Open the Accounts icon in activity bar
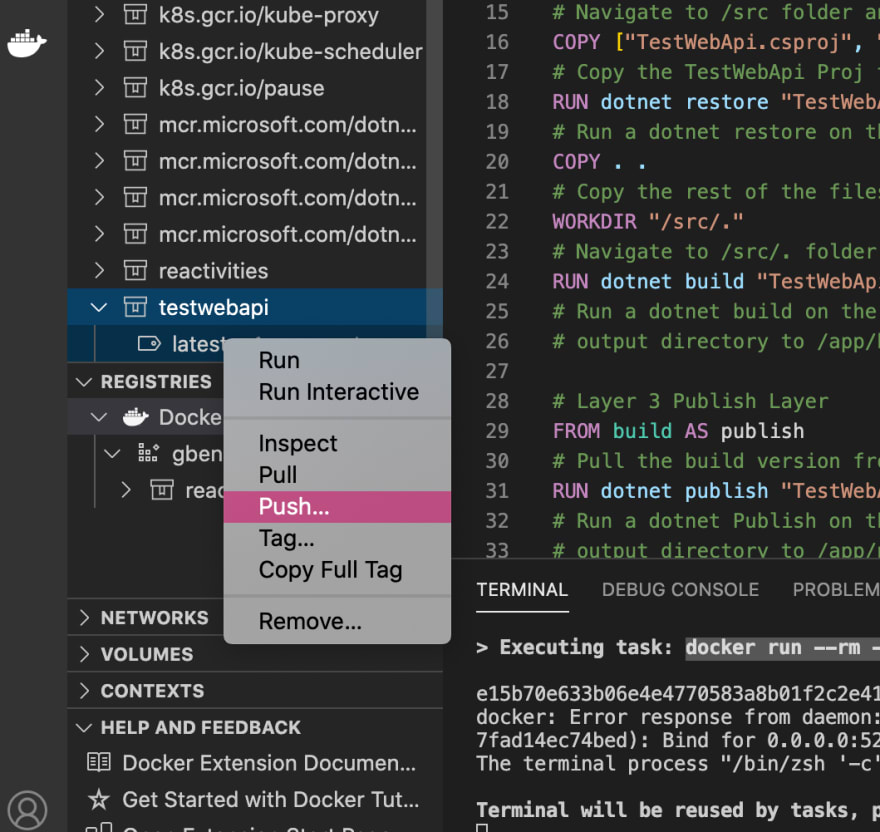The width and height of the screenshot is (880, 832). 27,810
